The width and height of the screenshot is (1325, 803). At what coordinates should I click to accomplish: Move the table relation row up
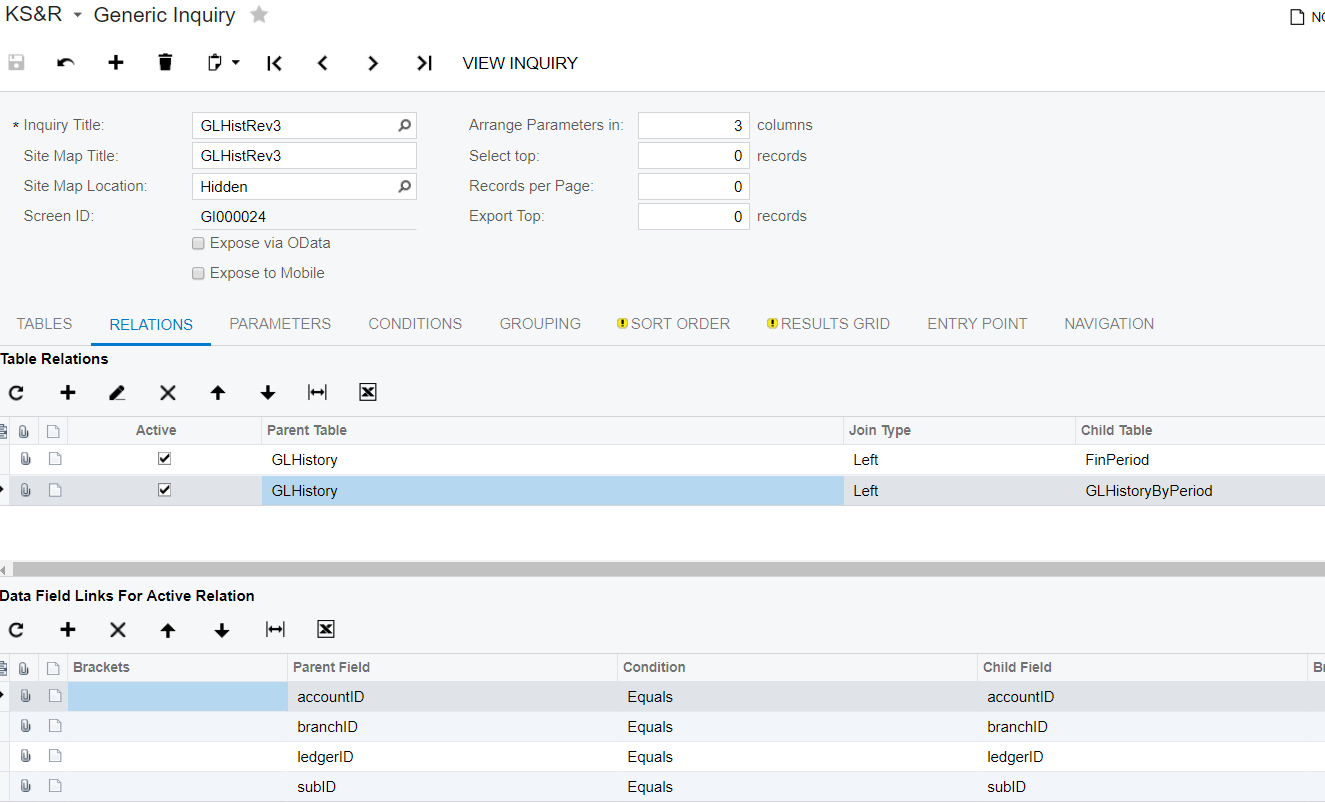coord(217,393)
